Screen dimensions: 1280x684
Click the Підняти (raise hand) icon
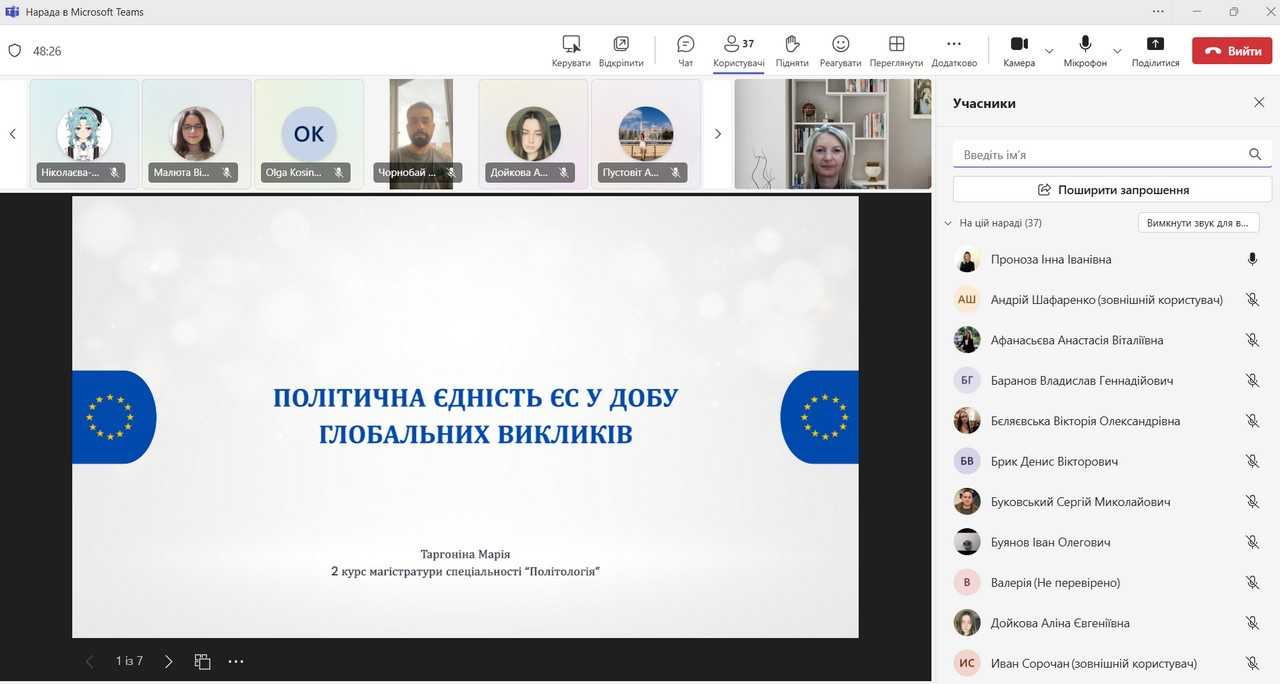tap(791, 50)
